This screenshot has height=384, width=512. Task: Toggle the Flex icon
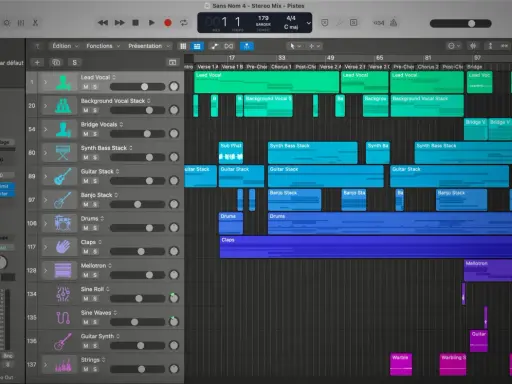click(x=229, y=46)
